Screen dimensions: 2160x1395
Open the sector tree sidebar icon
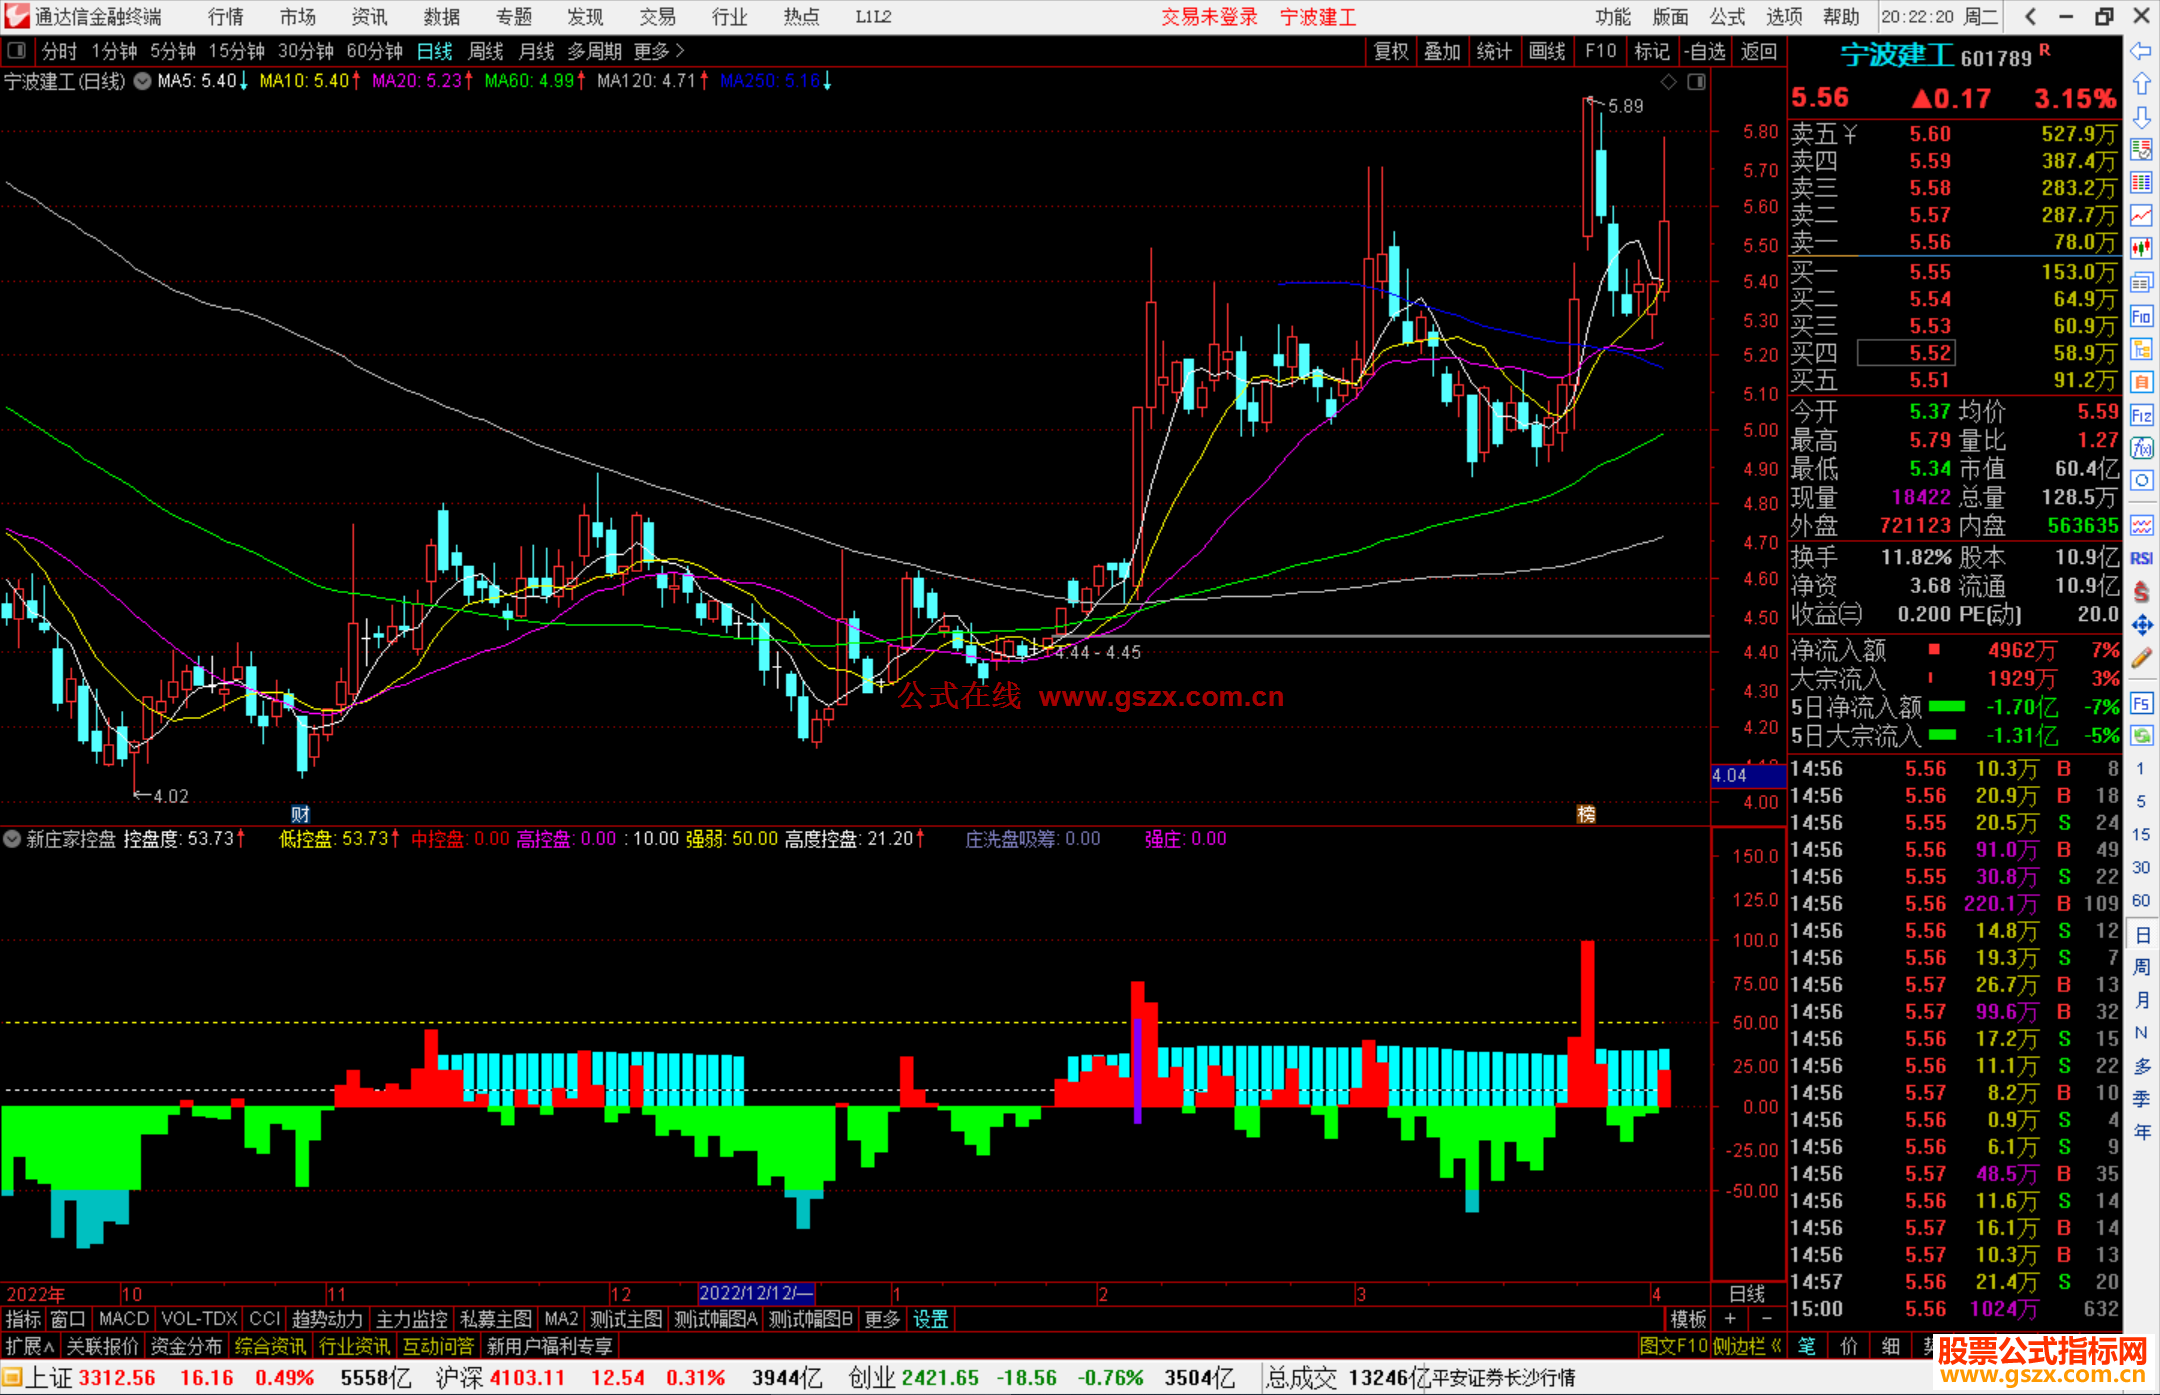pos(2141,349)
